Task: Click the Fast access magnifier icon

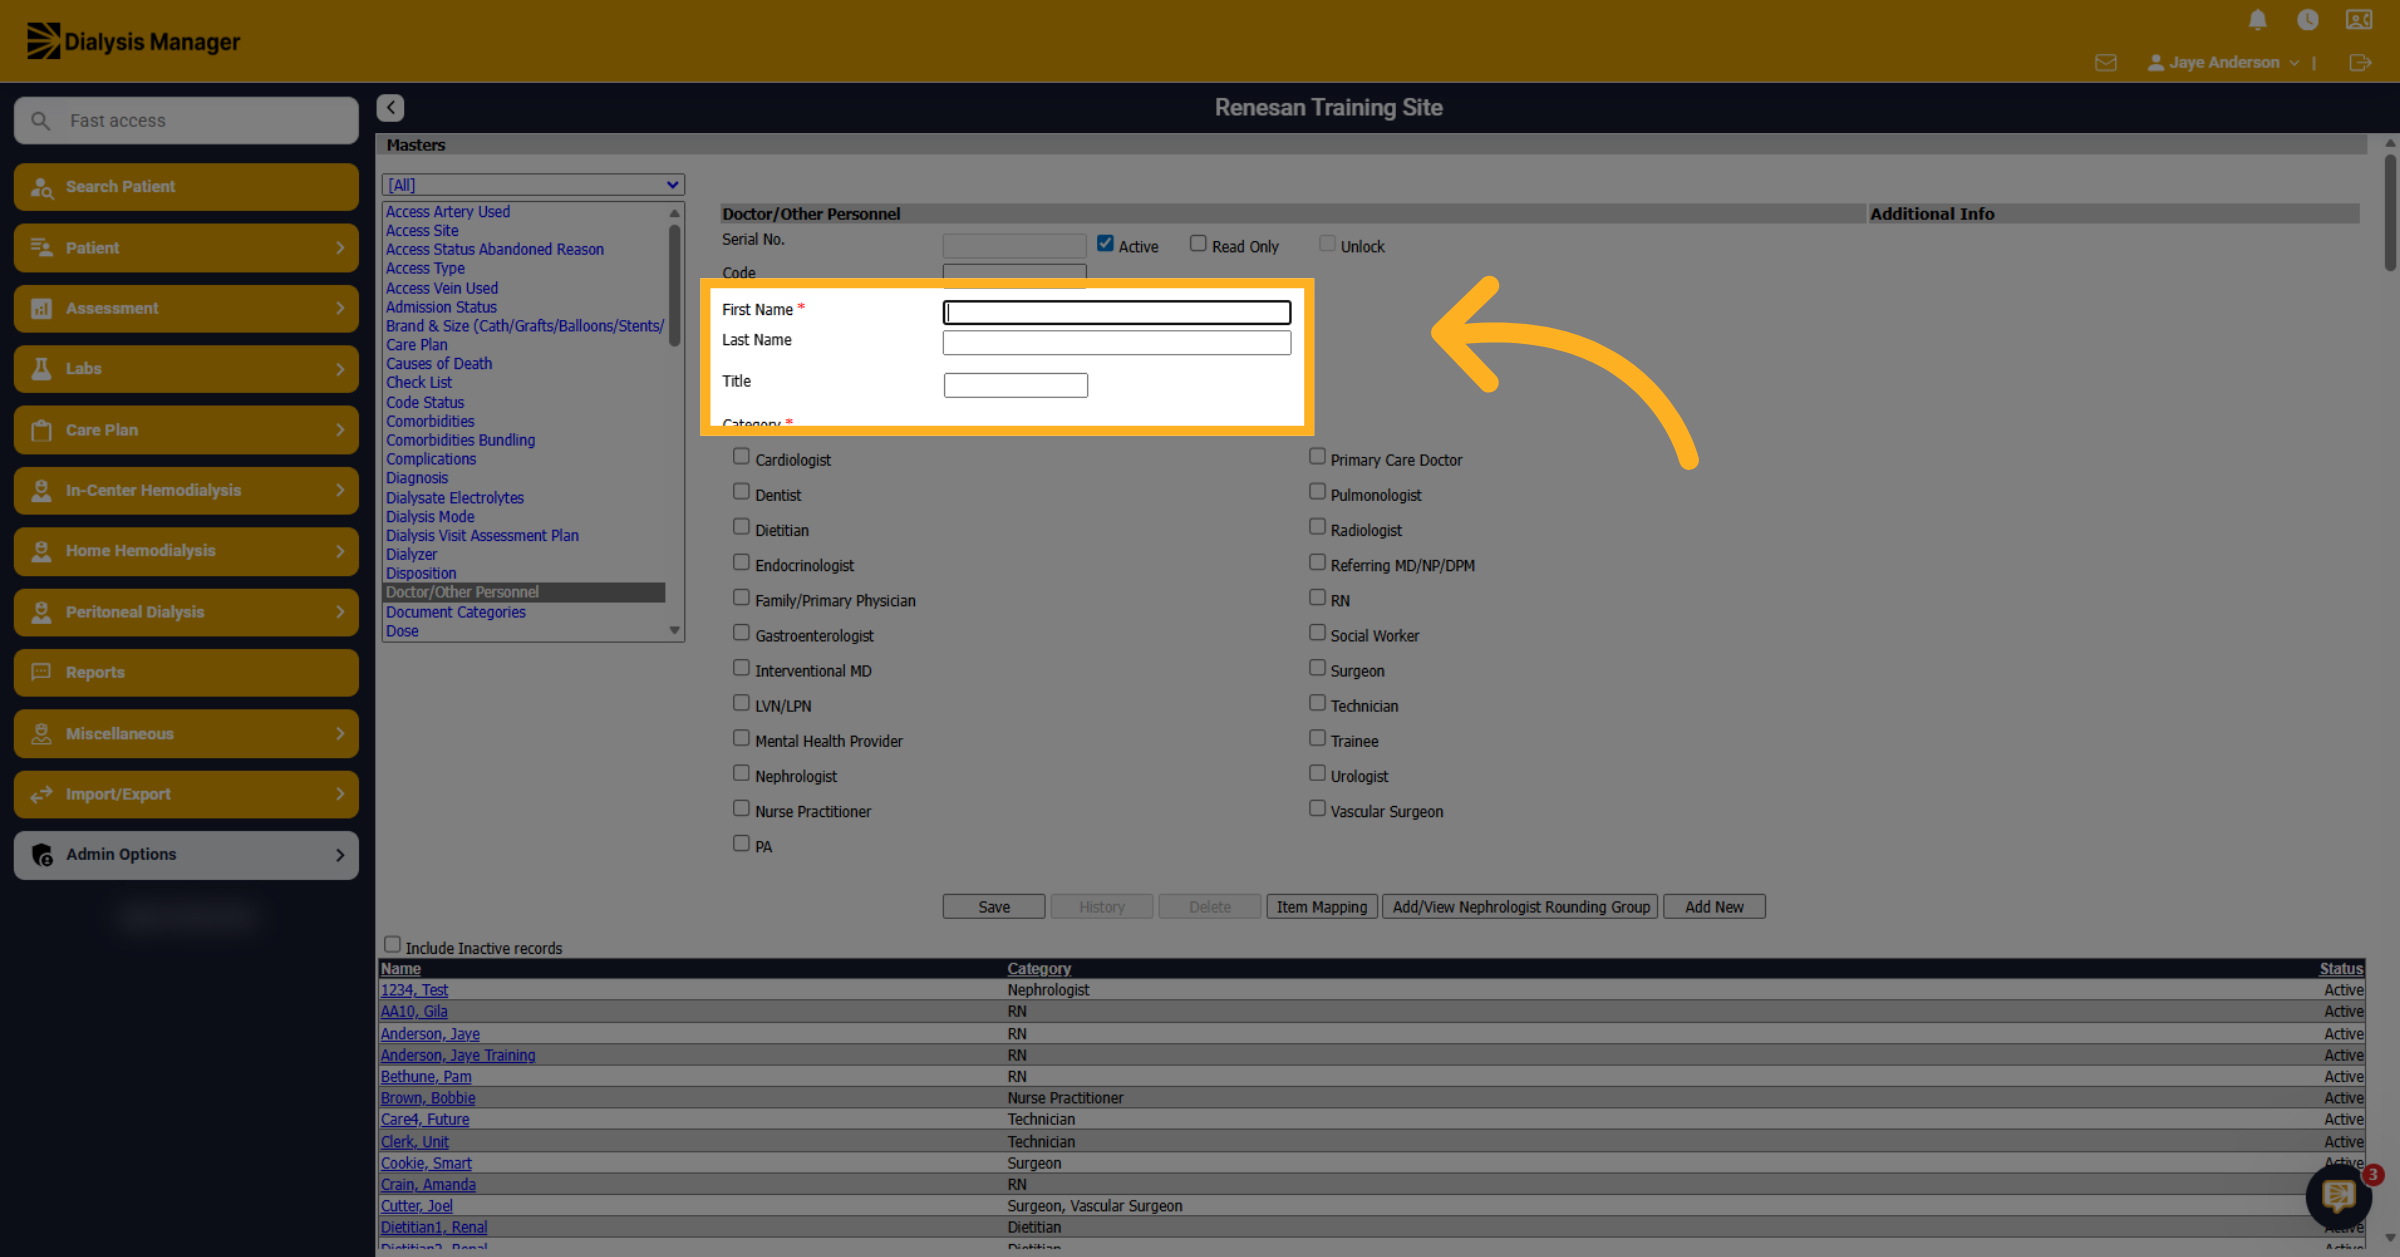Action: (40, 121)
